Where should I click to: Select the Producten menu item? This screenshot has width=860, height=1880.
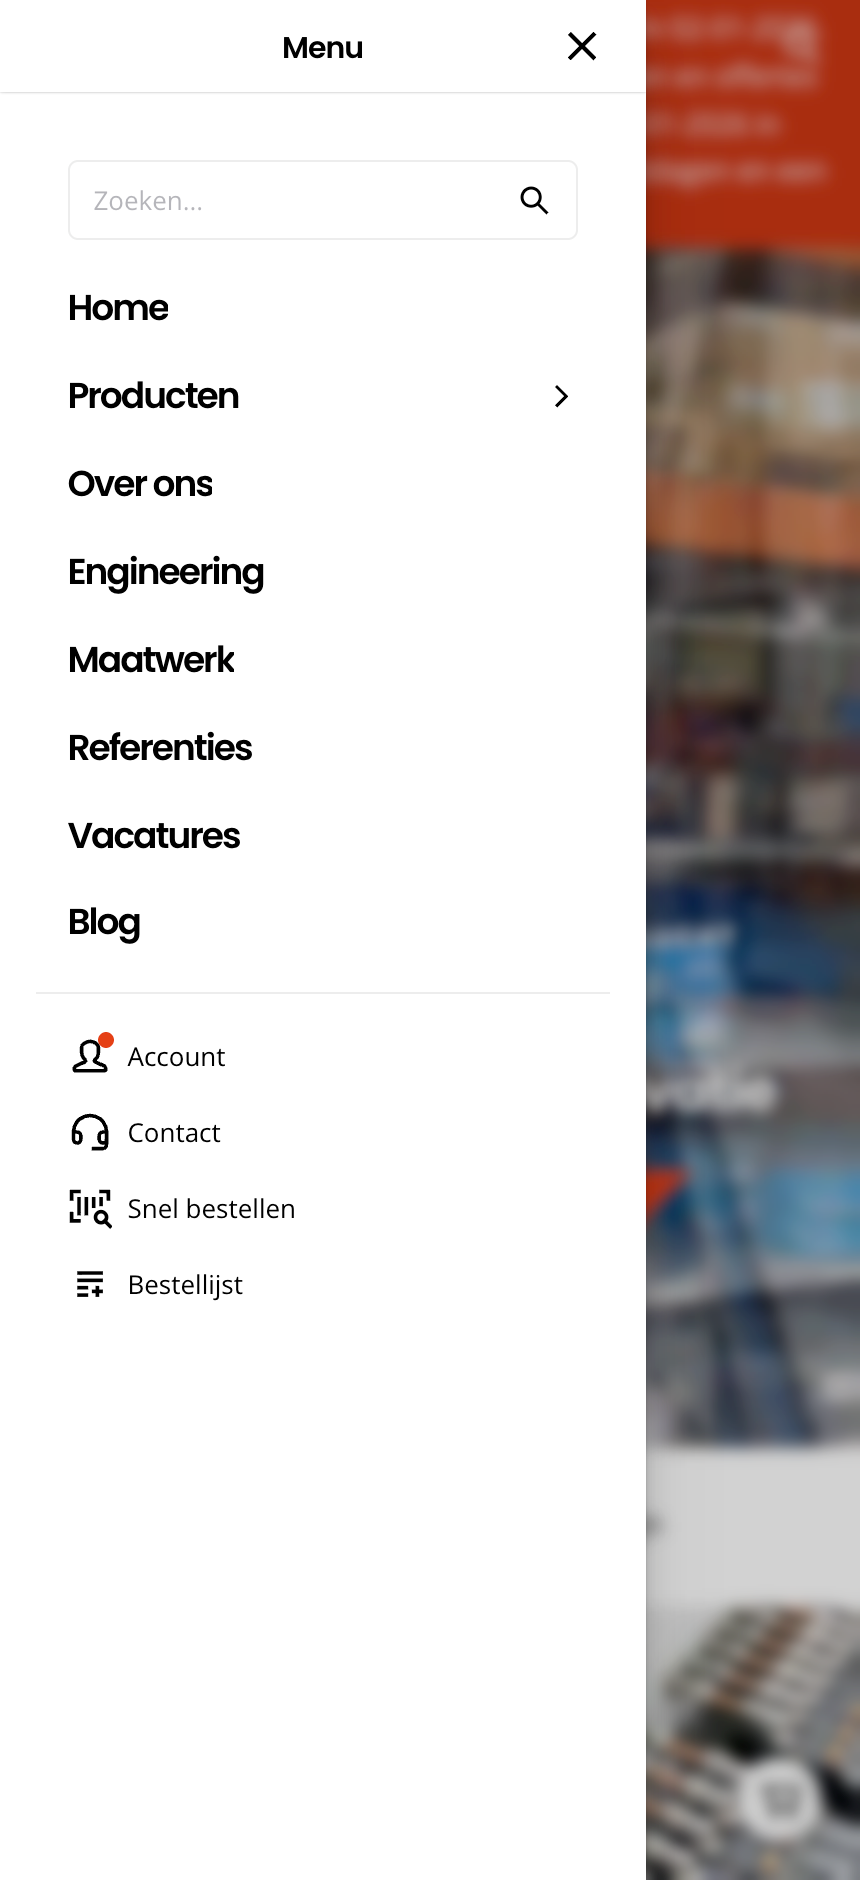[x=154, y=396]
